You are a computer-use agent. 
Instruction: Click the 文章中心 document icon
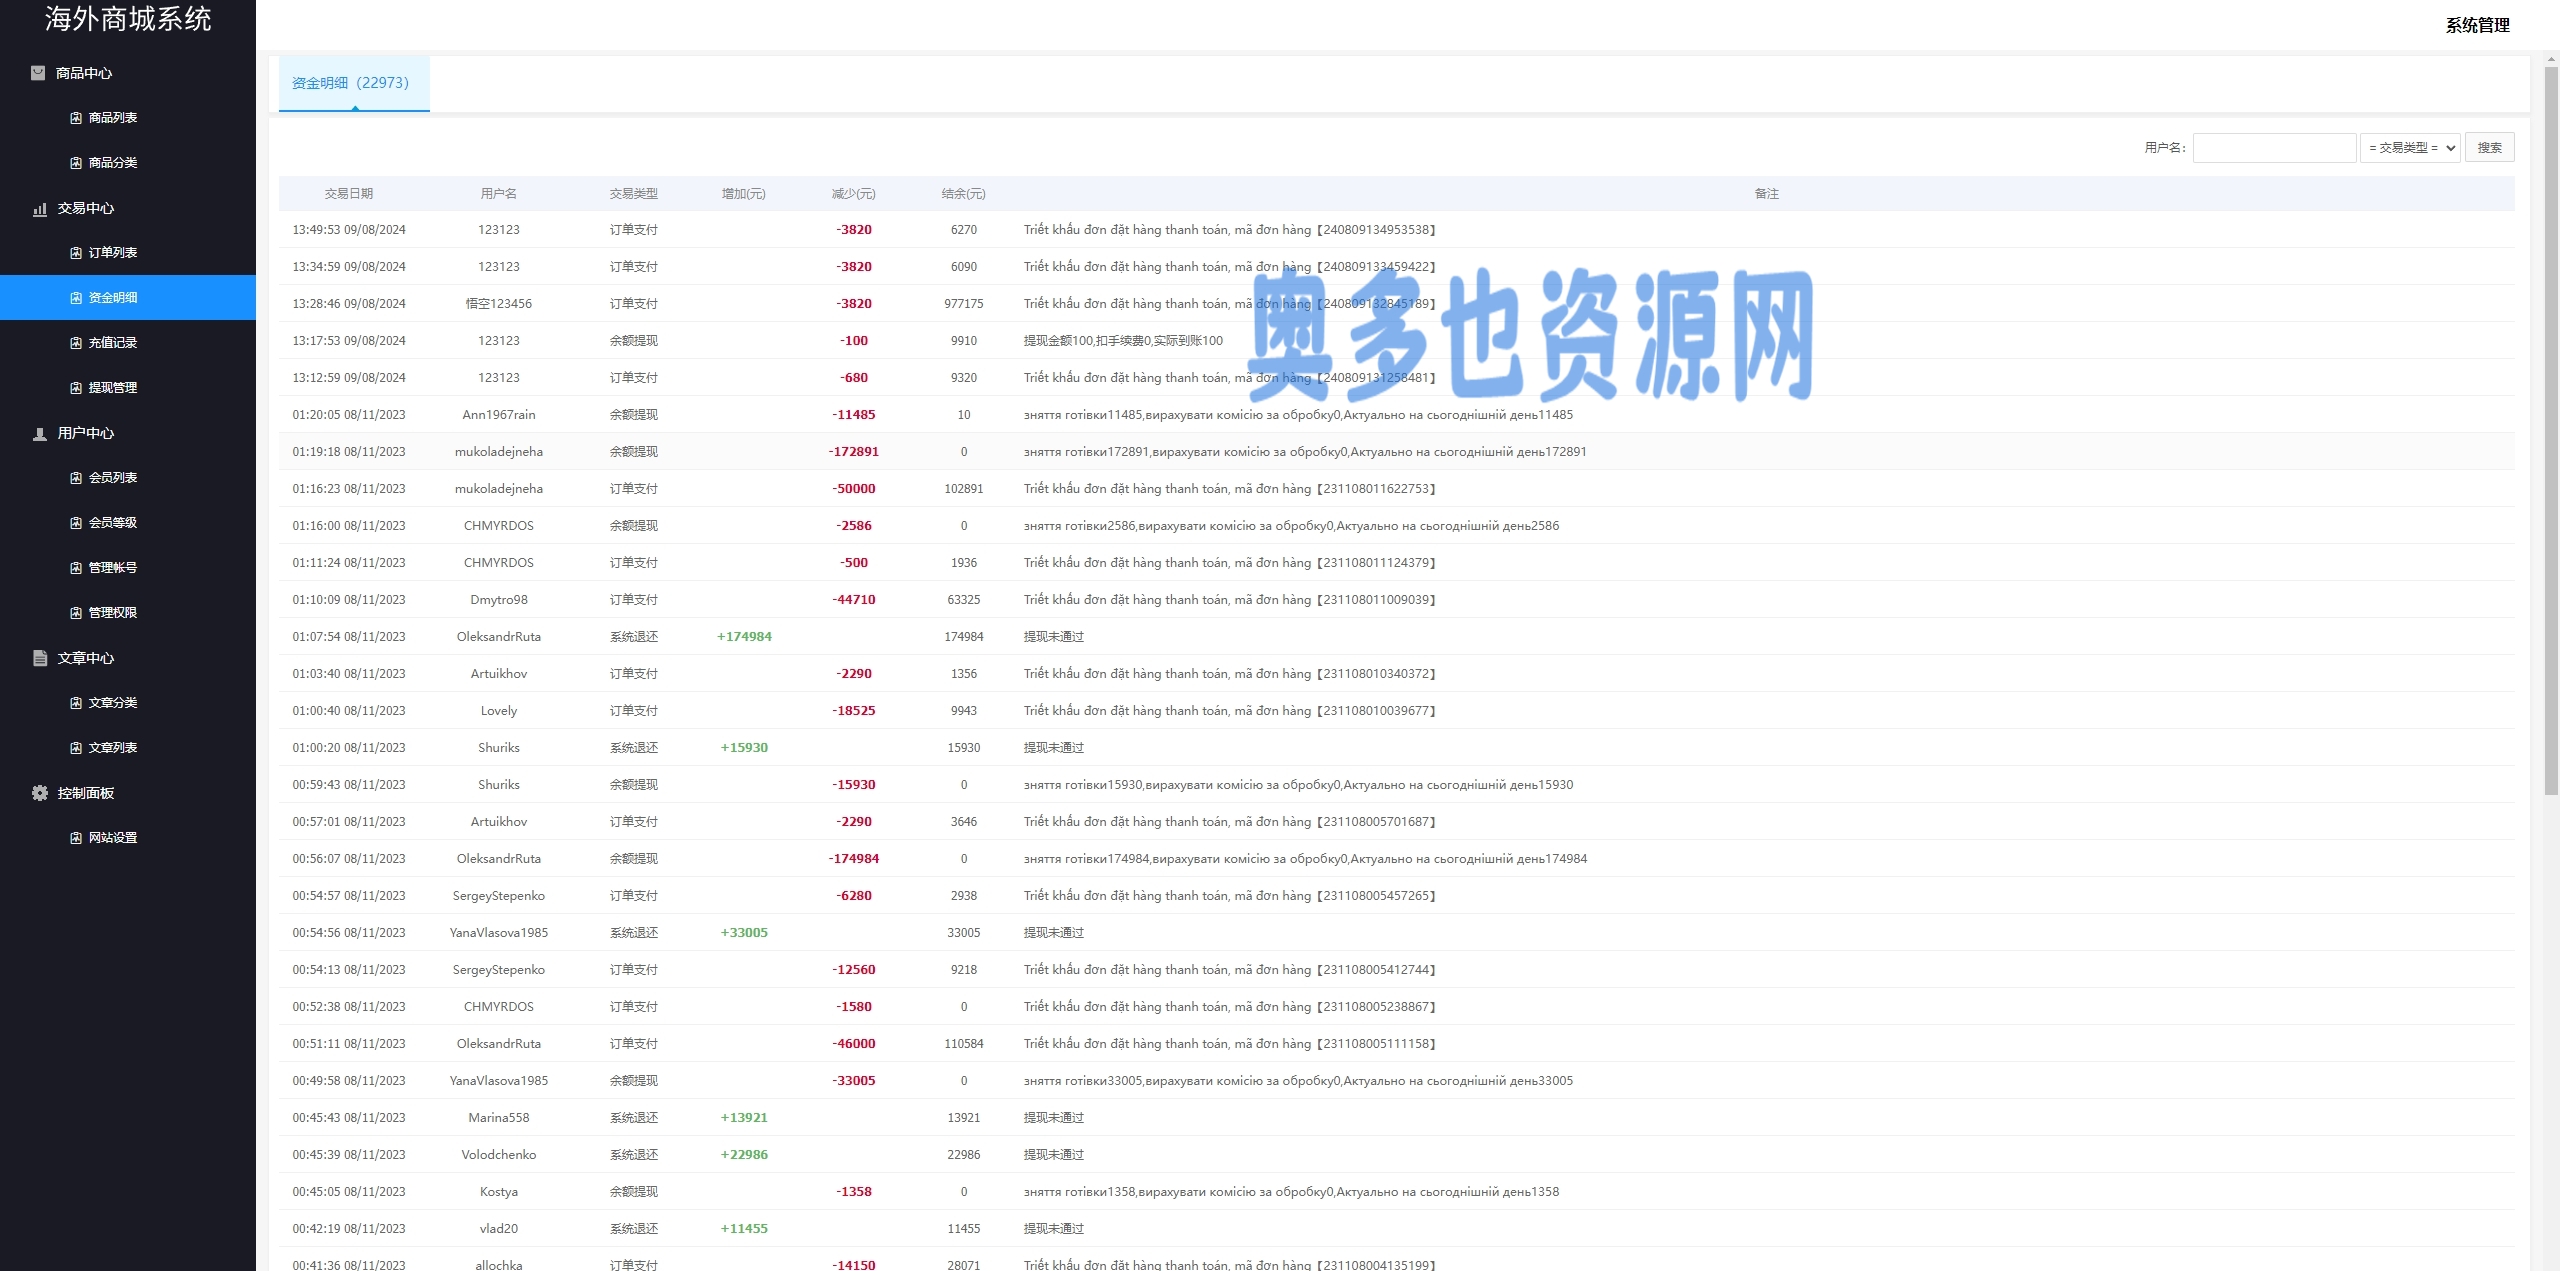[x=40, y=658]
